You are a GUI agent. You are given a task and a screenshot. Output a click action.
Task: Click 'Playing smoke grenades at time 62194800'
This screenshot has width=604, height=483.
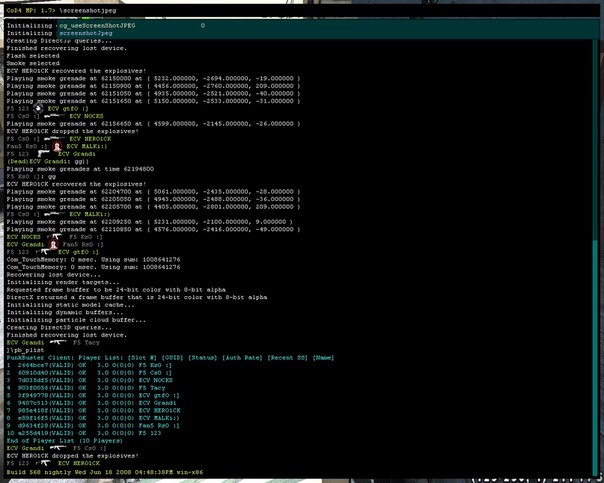point(80,169)
